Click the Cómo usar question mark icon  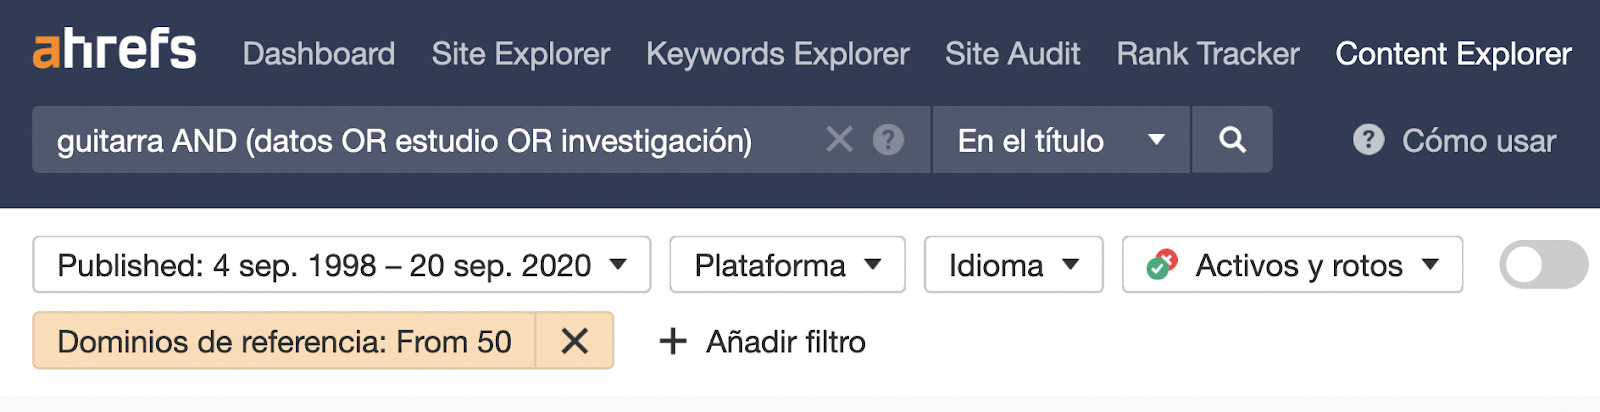pos(1368,140)
